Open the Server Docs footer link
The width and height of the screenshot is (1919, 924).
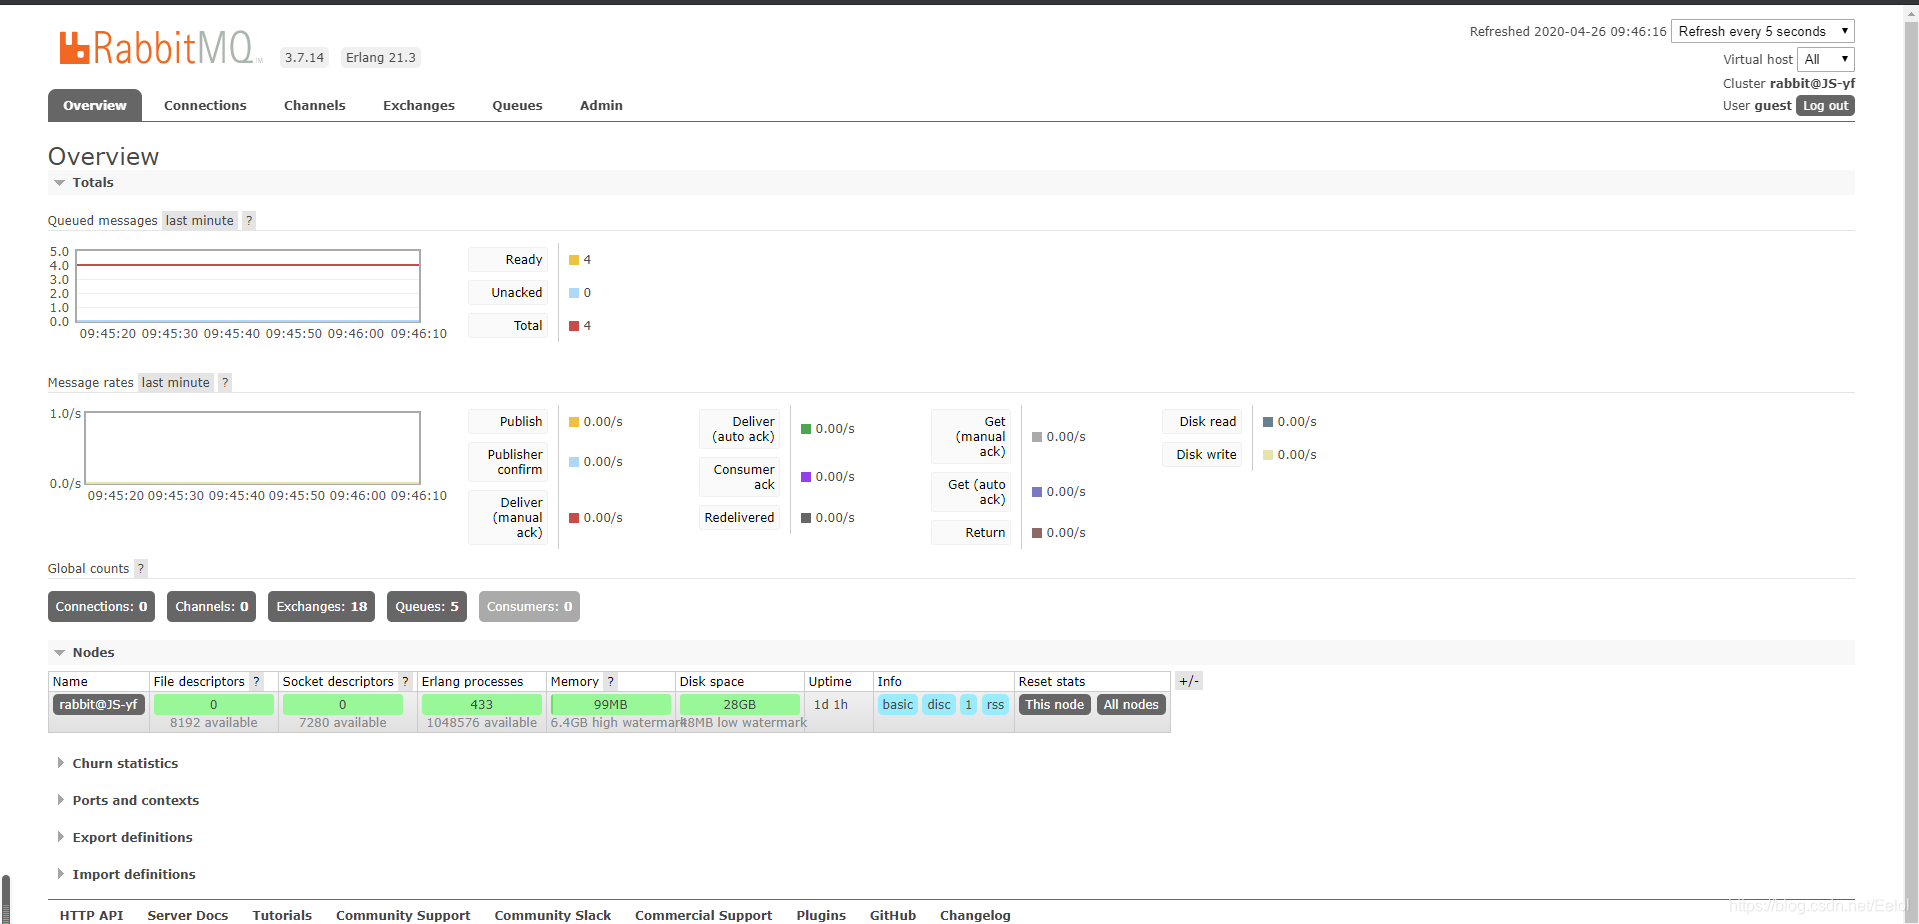point(188,915)
